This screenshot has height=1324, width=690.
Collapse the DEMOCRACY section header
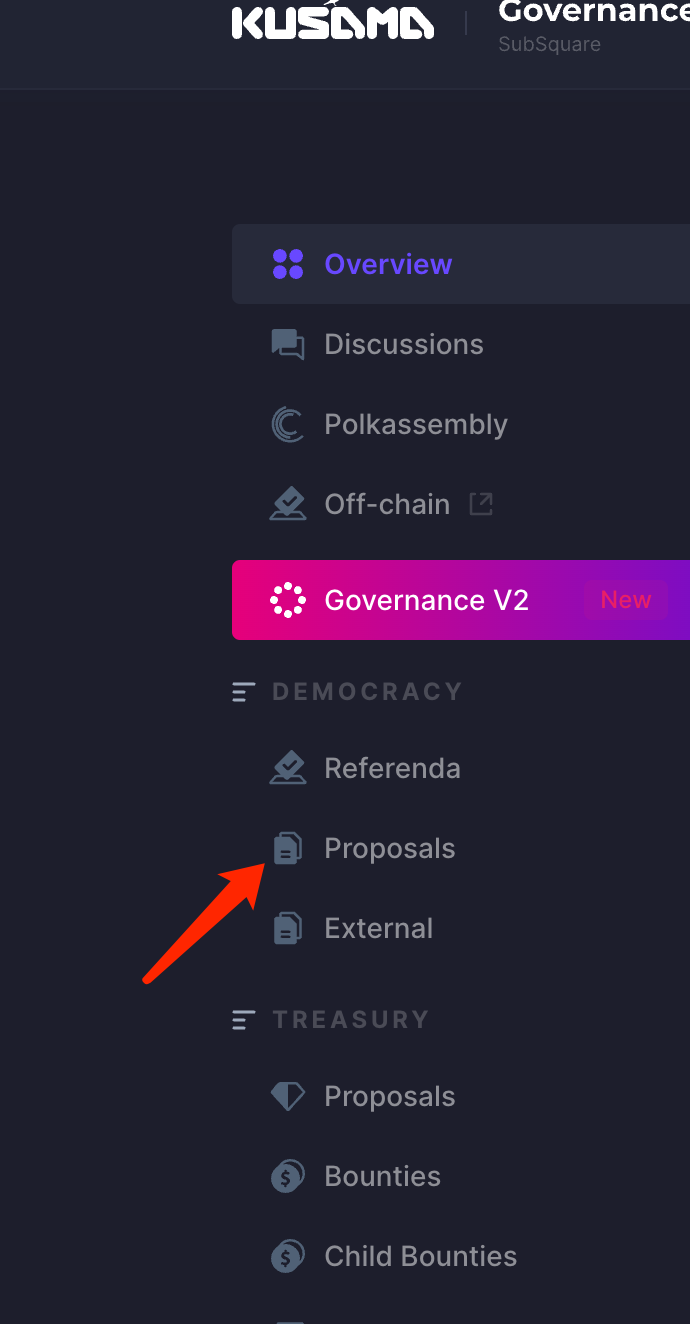(244, 691)
